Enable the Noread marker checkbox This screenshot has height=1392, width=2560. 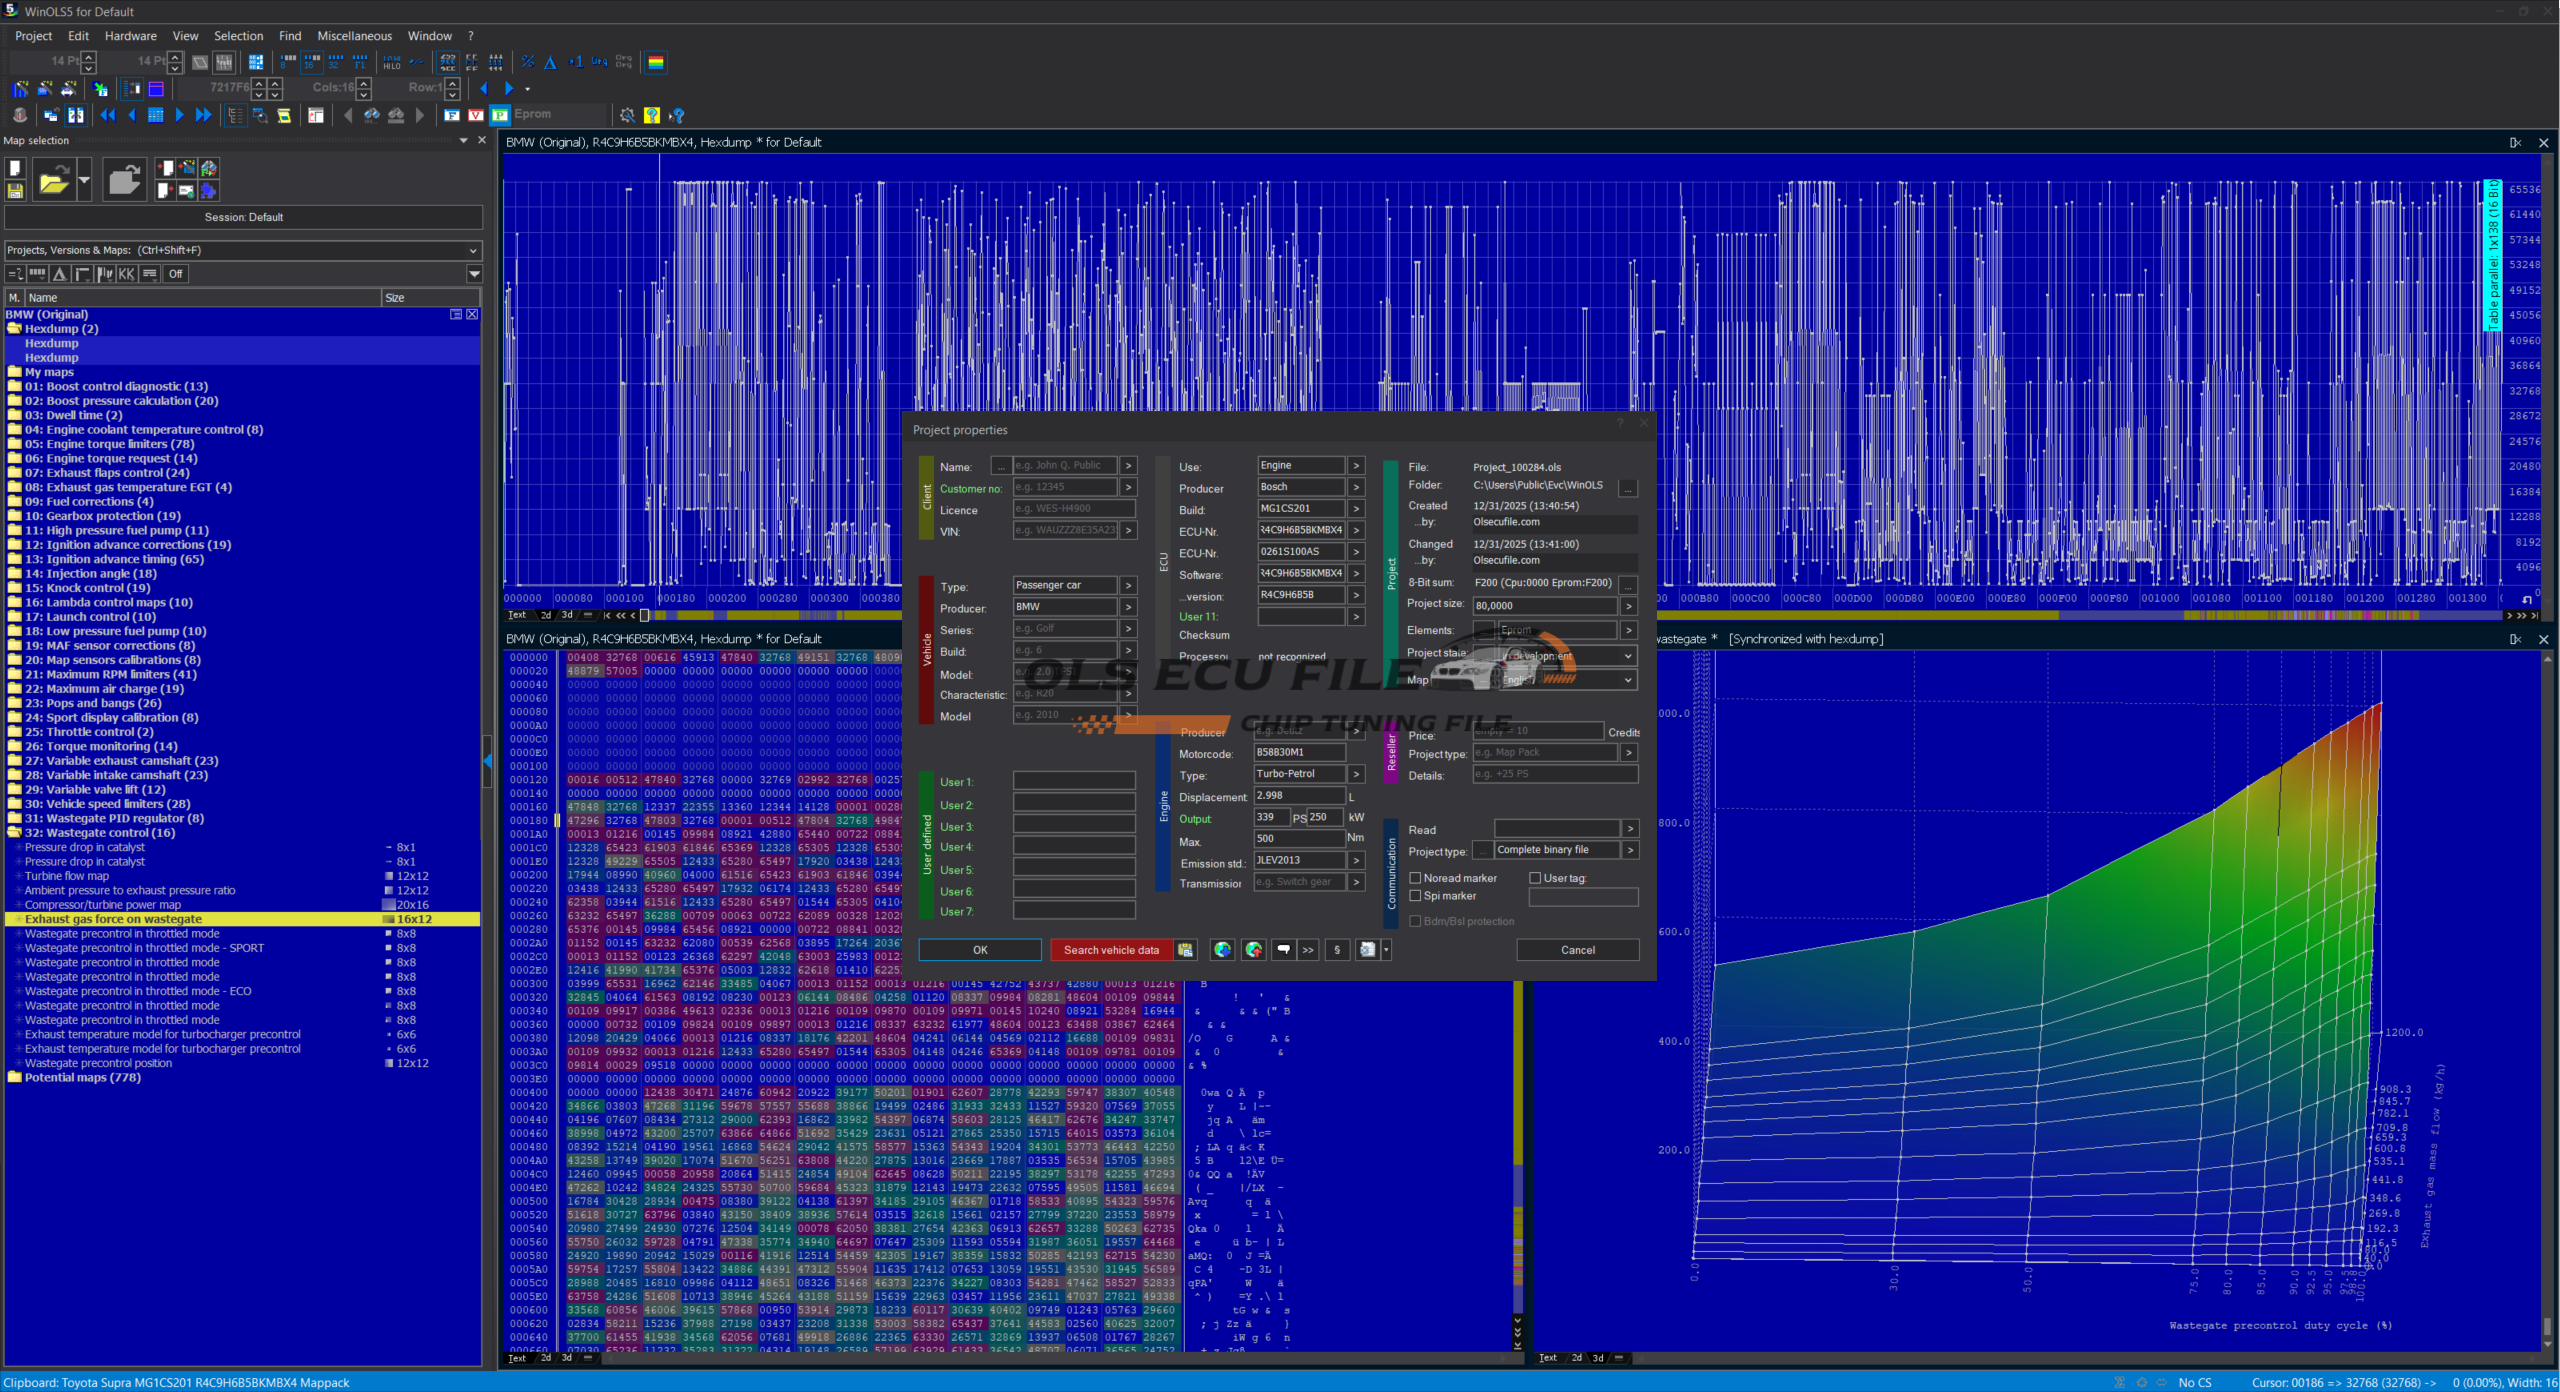(1415, 878)
